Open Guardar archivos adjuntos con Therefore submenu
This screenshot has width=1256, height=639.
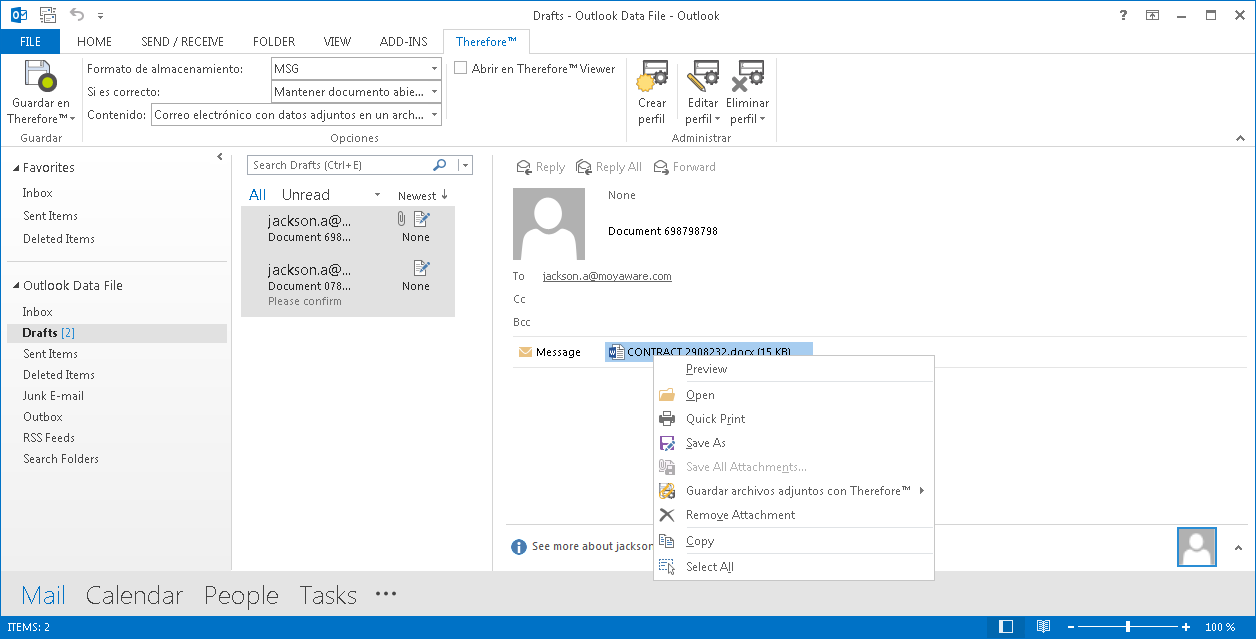794,491
